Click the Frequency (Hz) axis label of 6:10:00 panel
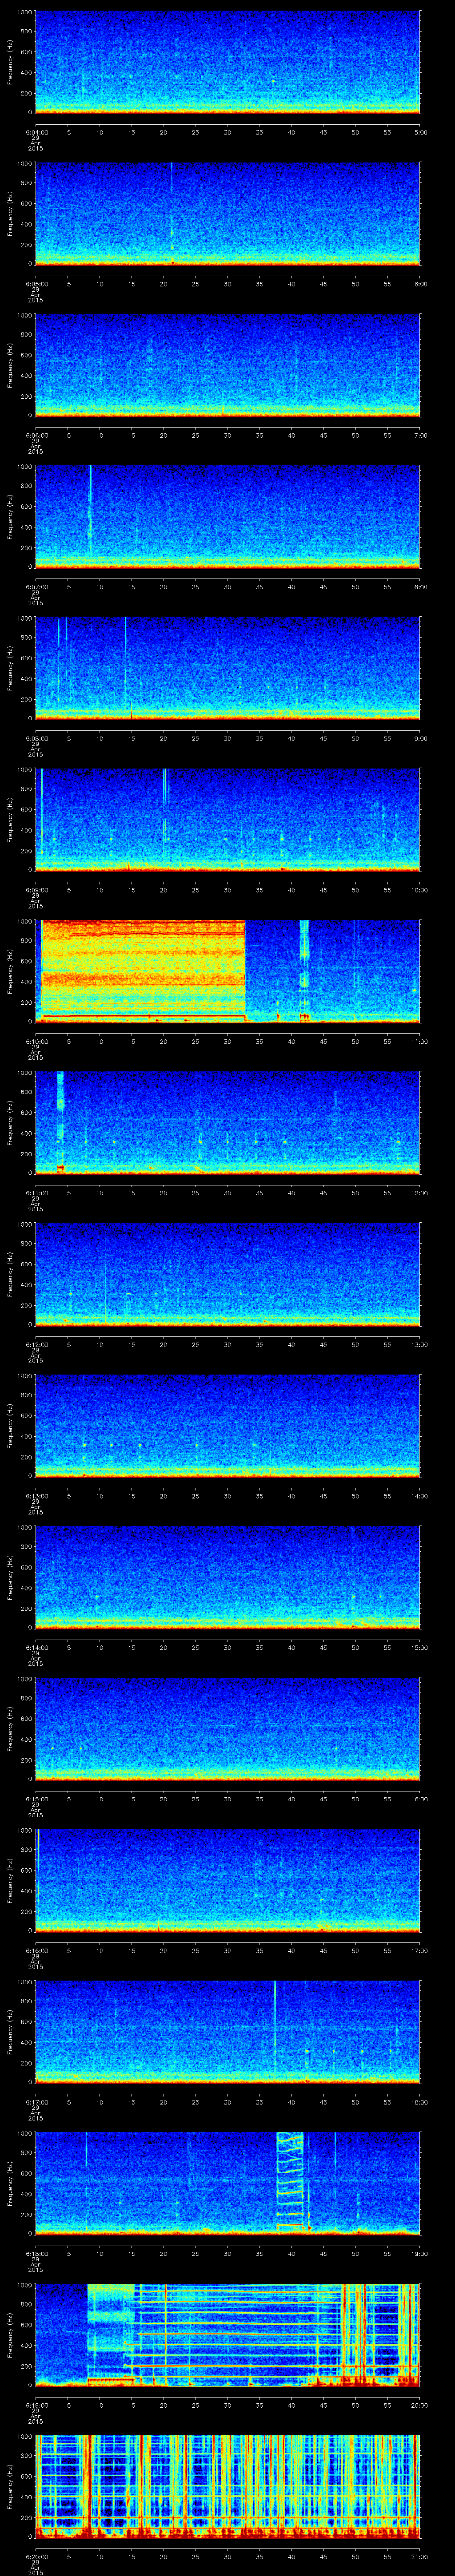Viewport: 455px width, 2576px height. 10,970
